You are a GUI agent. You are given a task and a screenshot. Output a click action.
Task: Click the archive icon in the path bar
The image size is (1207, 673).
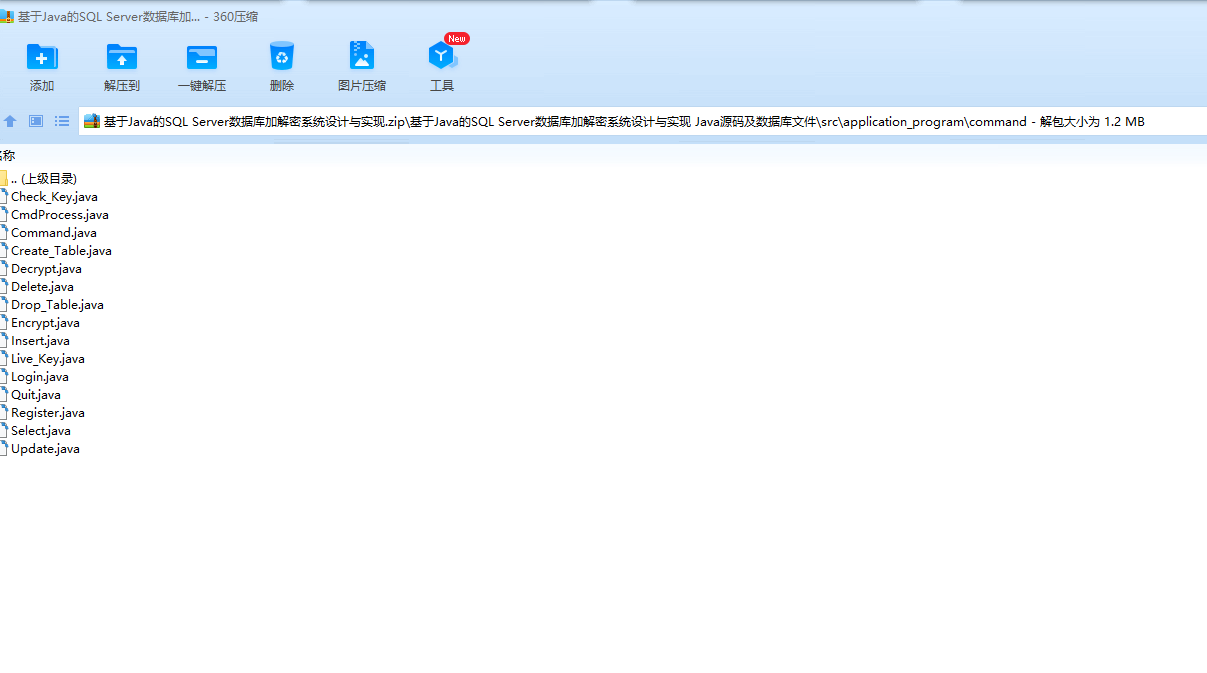[x=92, y=121]
